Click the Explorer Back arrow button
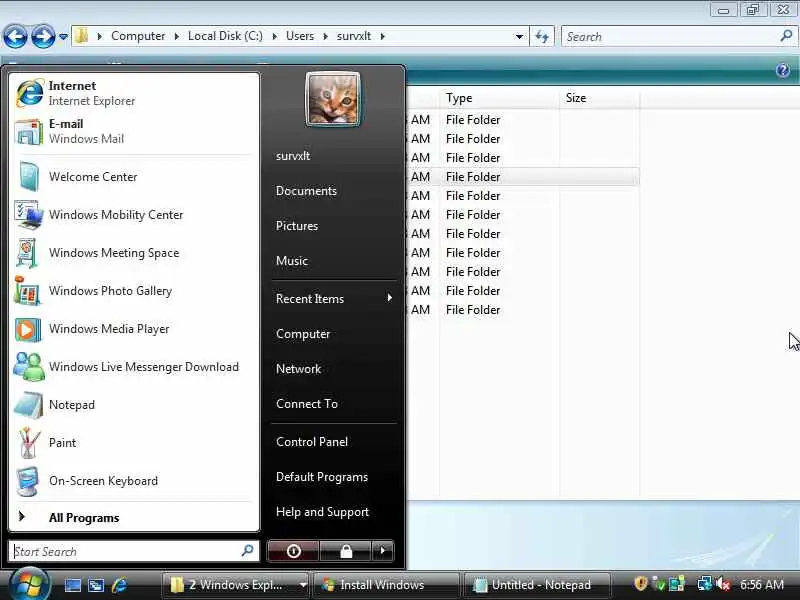 15,37
